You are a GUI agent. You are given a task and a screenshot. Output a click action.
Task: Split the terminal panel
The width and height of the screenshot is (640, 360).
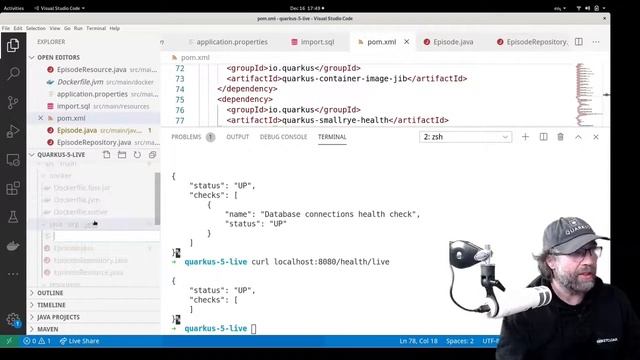[x=543, y=137]
